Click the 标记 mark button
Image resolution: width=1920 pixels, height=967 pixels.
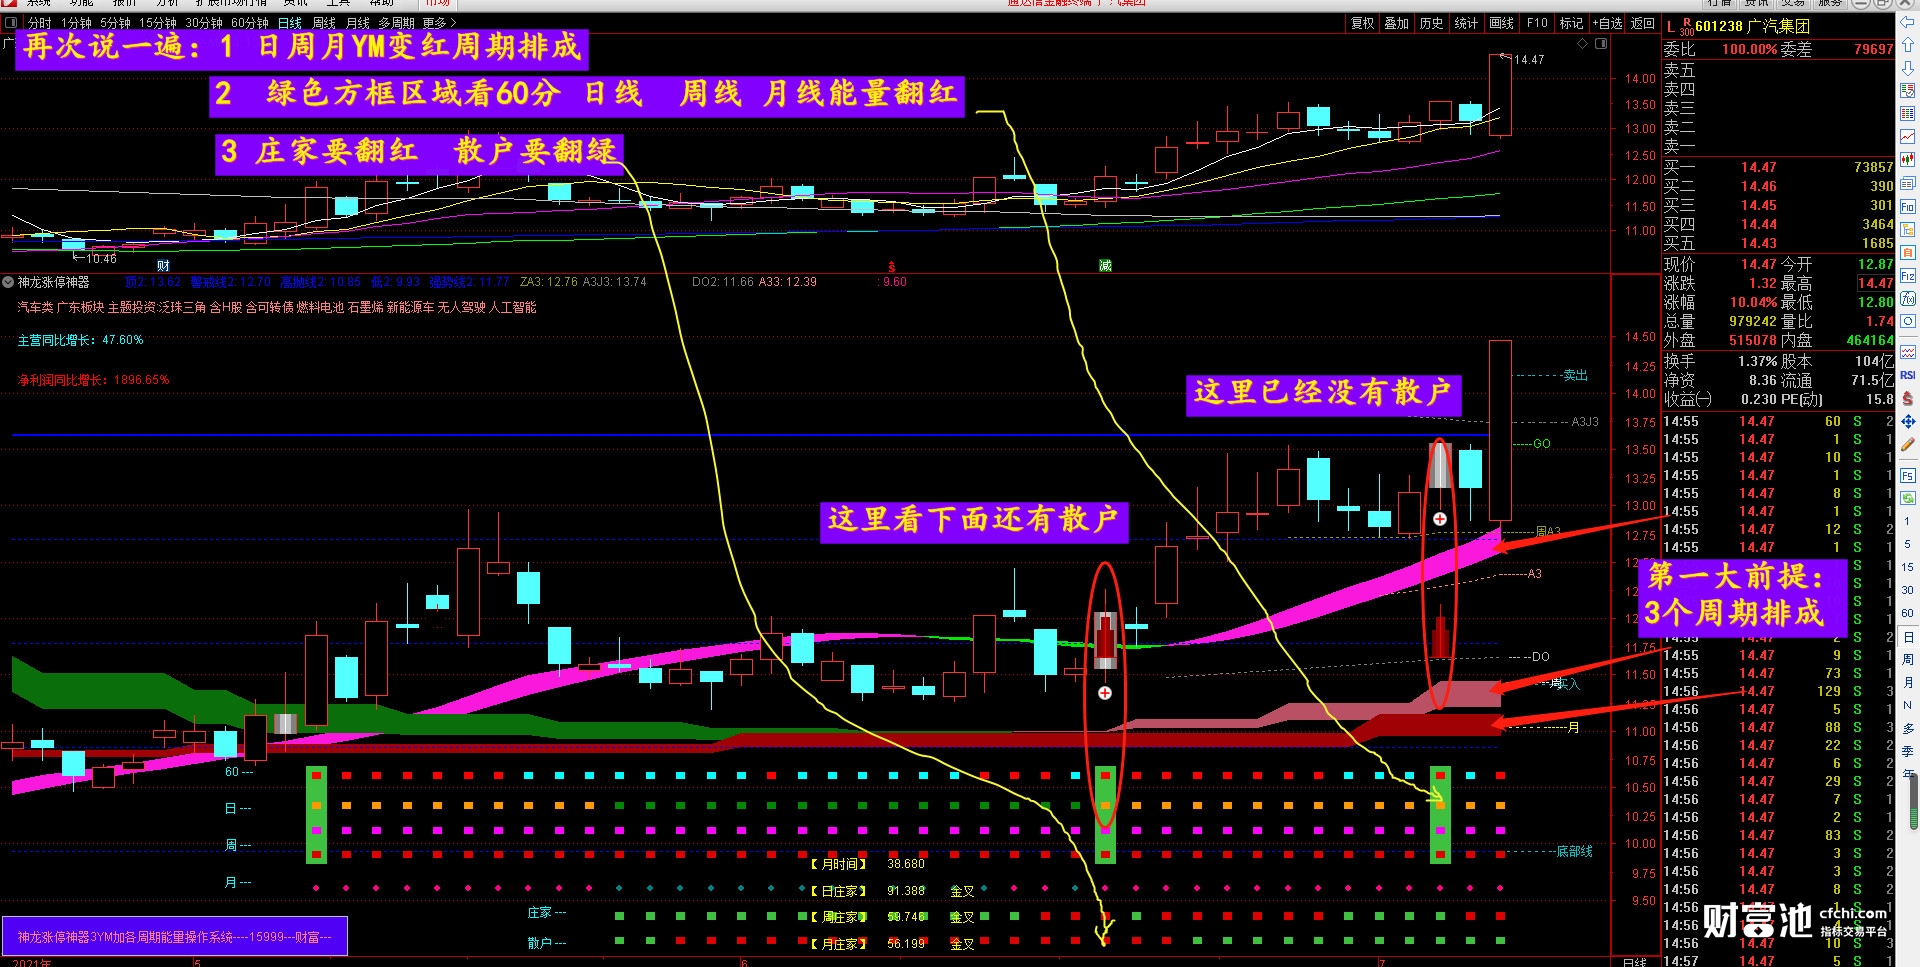pos(1572,23)
